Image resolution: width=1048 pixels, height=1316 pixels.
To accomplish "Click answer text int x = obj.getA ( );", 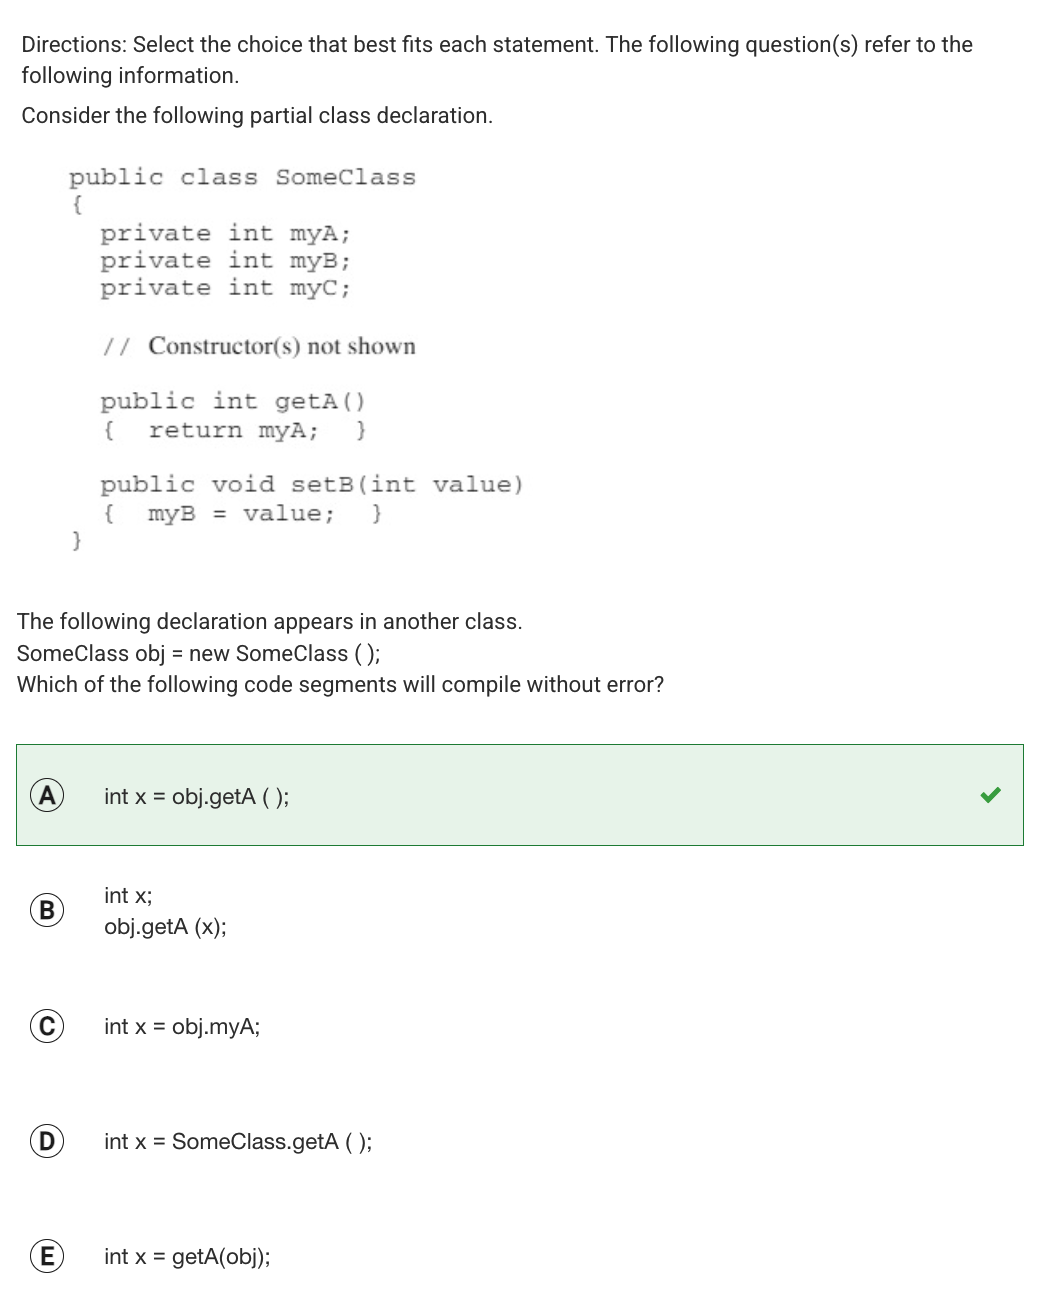I will [197, 796].
